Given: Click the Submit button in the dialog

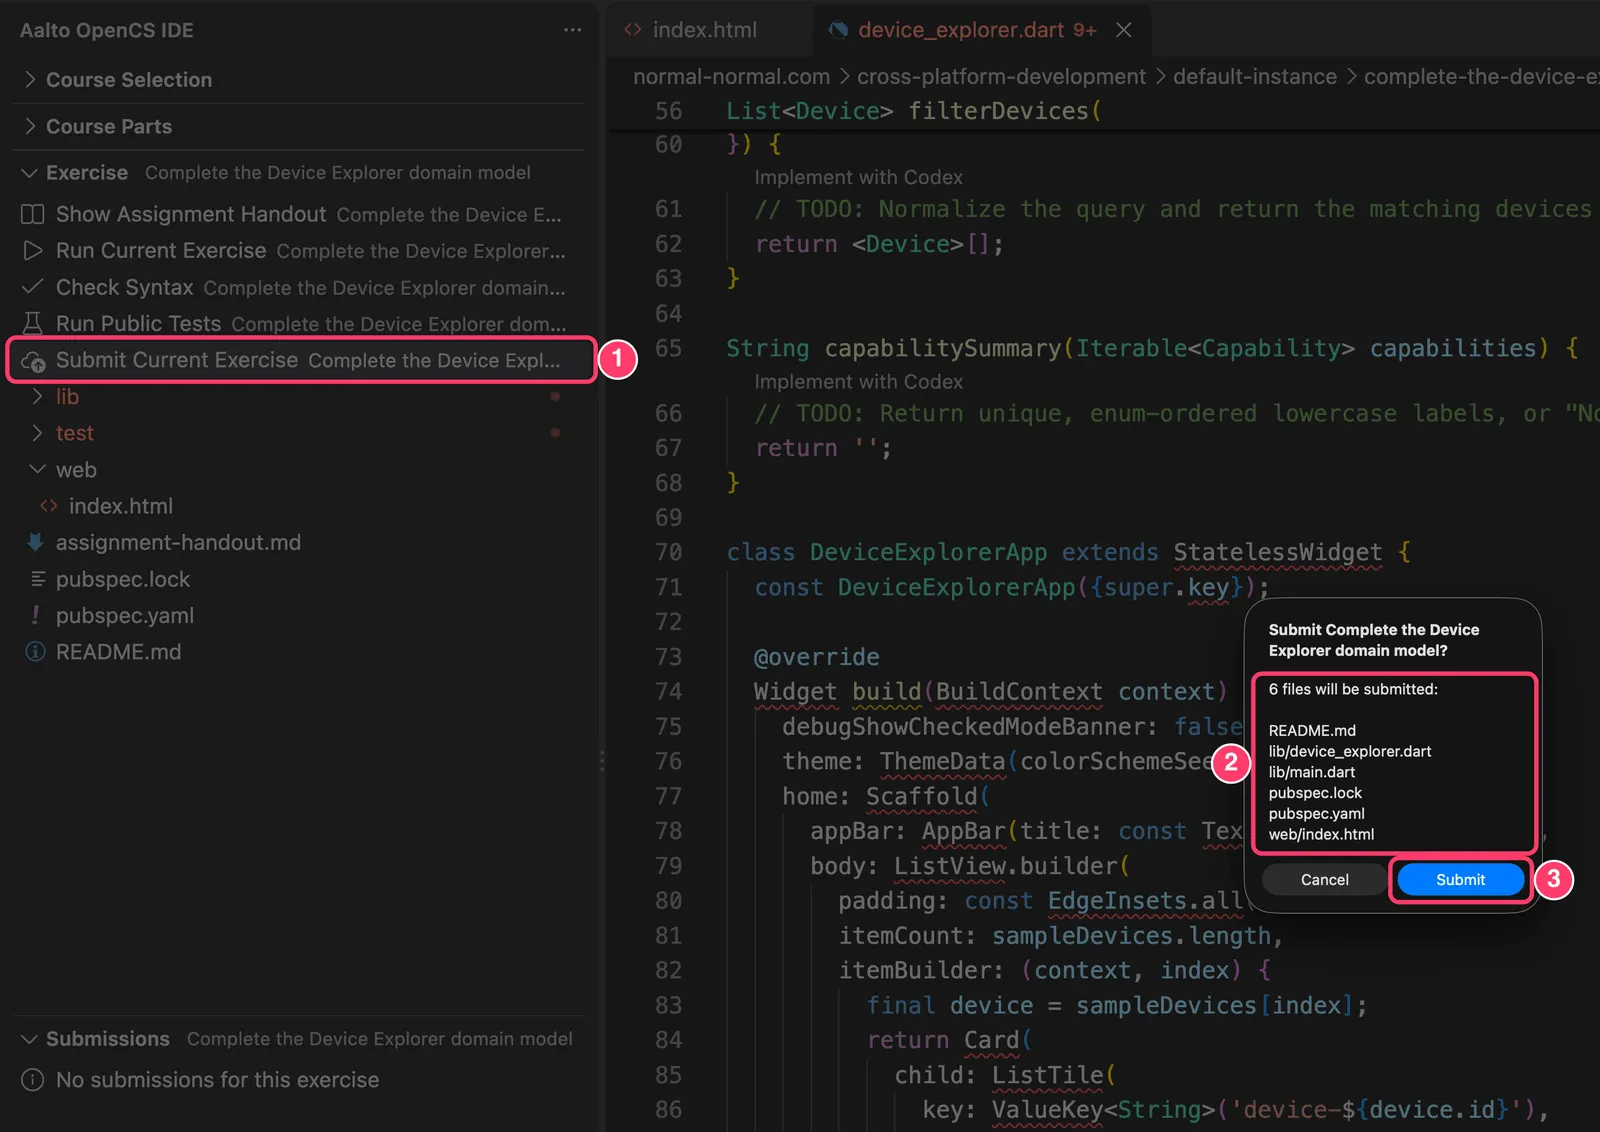Looking at the screenshot, I should click(1460, 880).
